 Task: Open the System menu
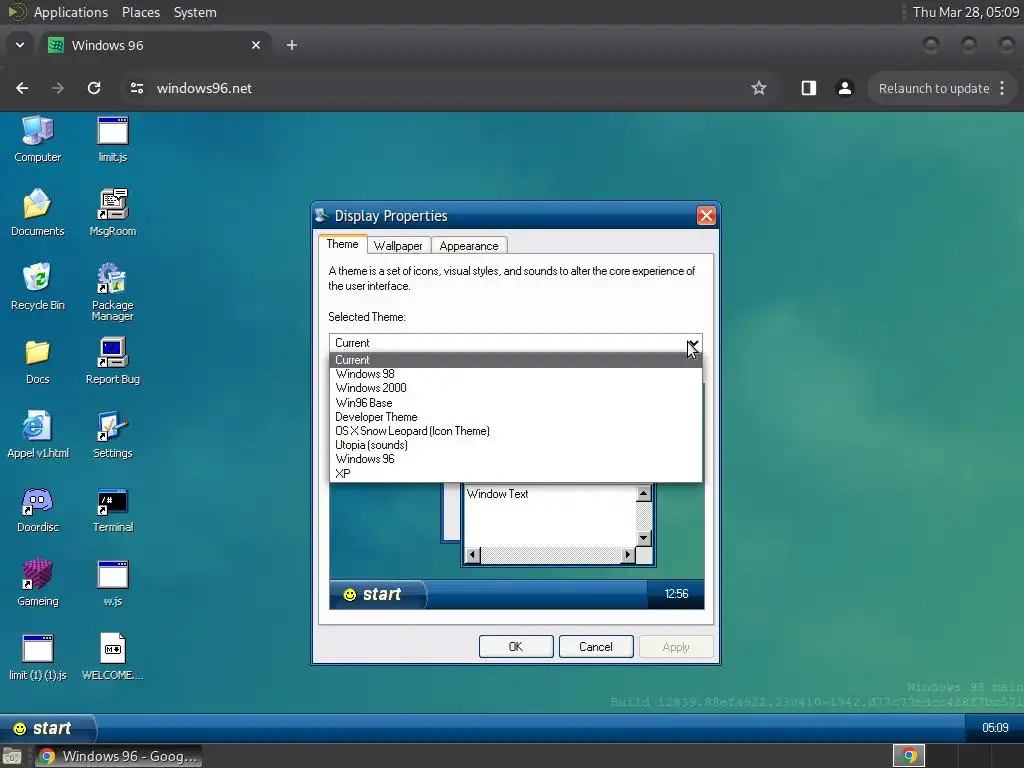pos(195,12)
